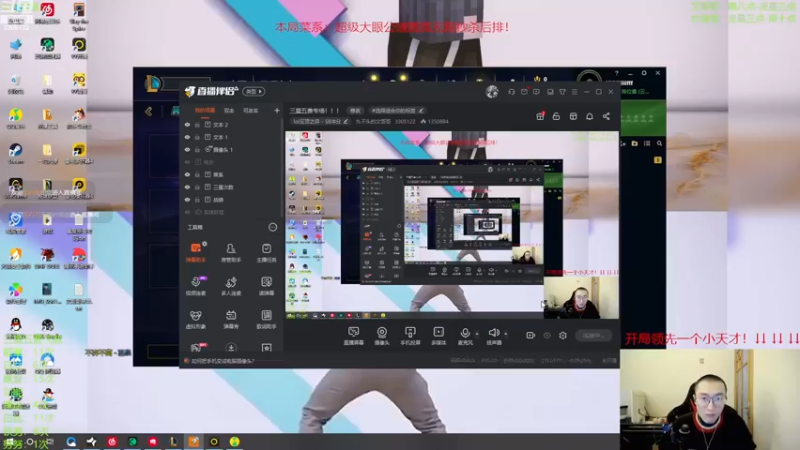Image resolution: width=800 pixels, height=450 pixels.
Task: Open the settings gear in bottom bar
Action: click(x=563, y=335)
